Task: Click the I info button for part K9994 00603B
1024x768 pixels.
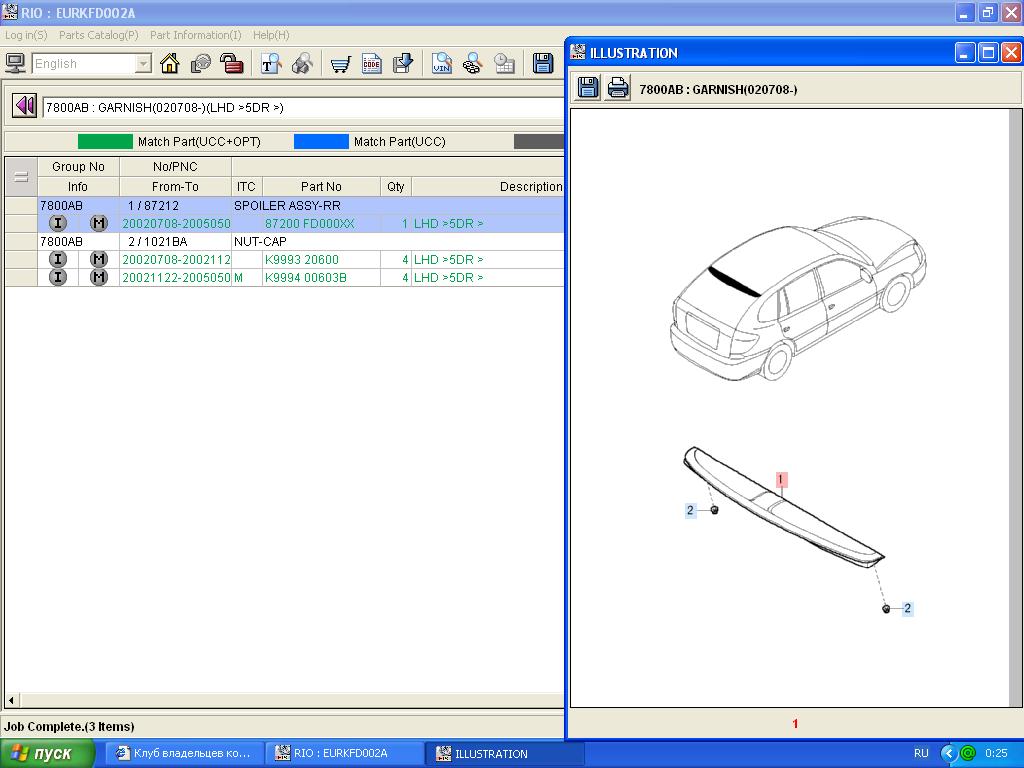Action: [58, 277]
